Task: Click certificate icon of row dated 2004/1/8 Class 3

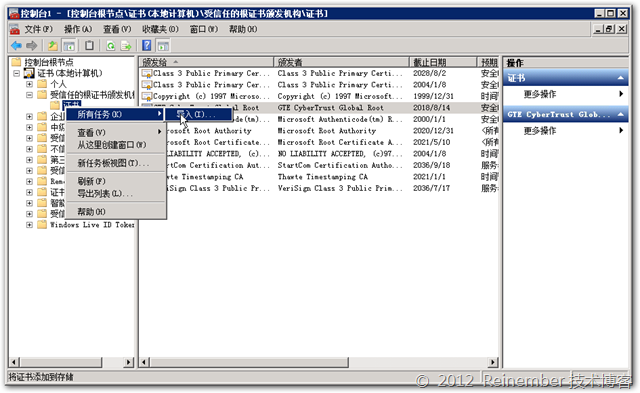Action: pyautogui.click(x=147, y=85)
